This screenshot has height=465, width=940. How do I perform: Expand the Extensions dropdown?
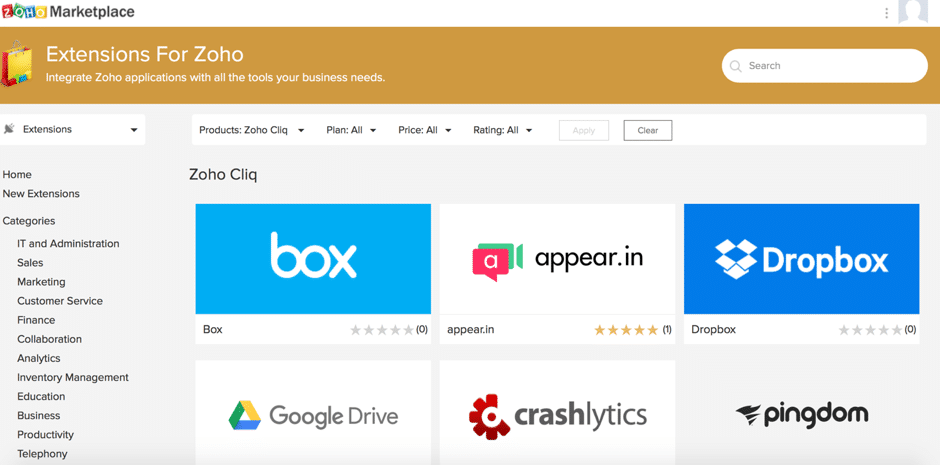coord(73,129)
